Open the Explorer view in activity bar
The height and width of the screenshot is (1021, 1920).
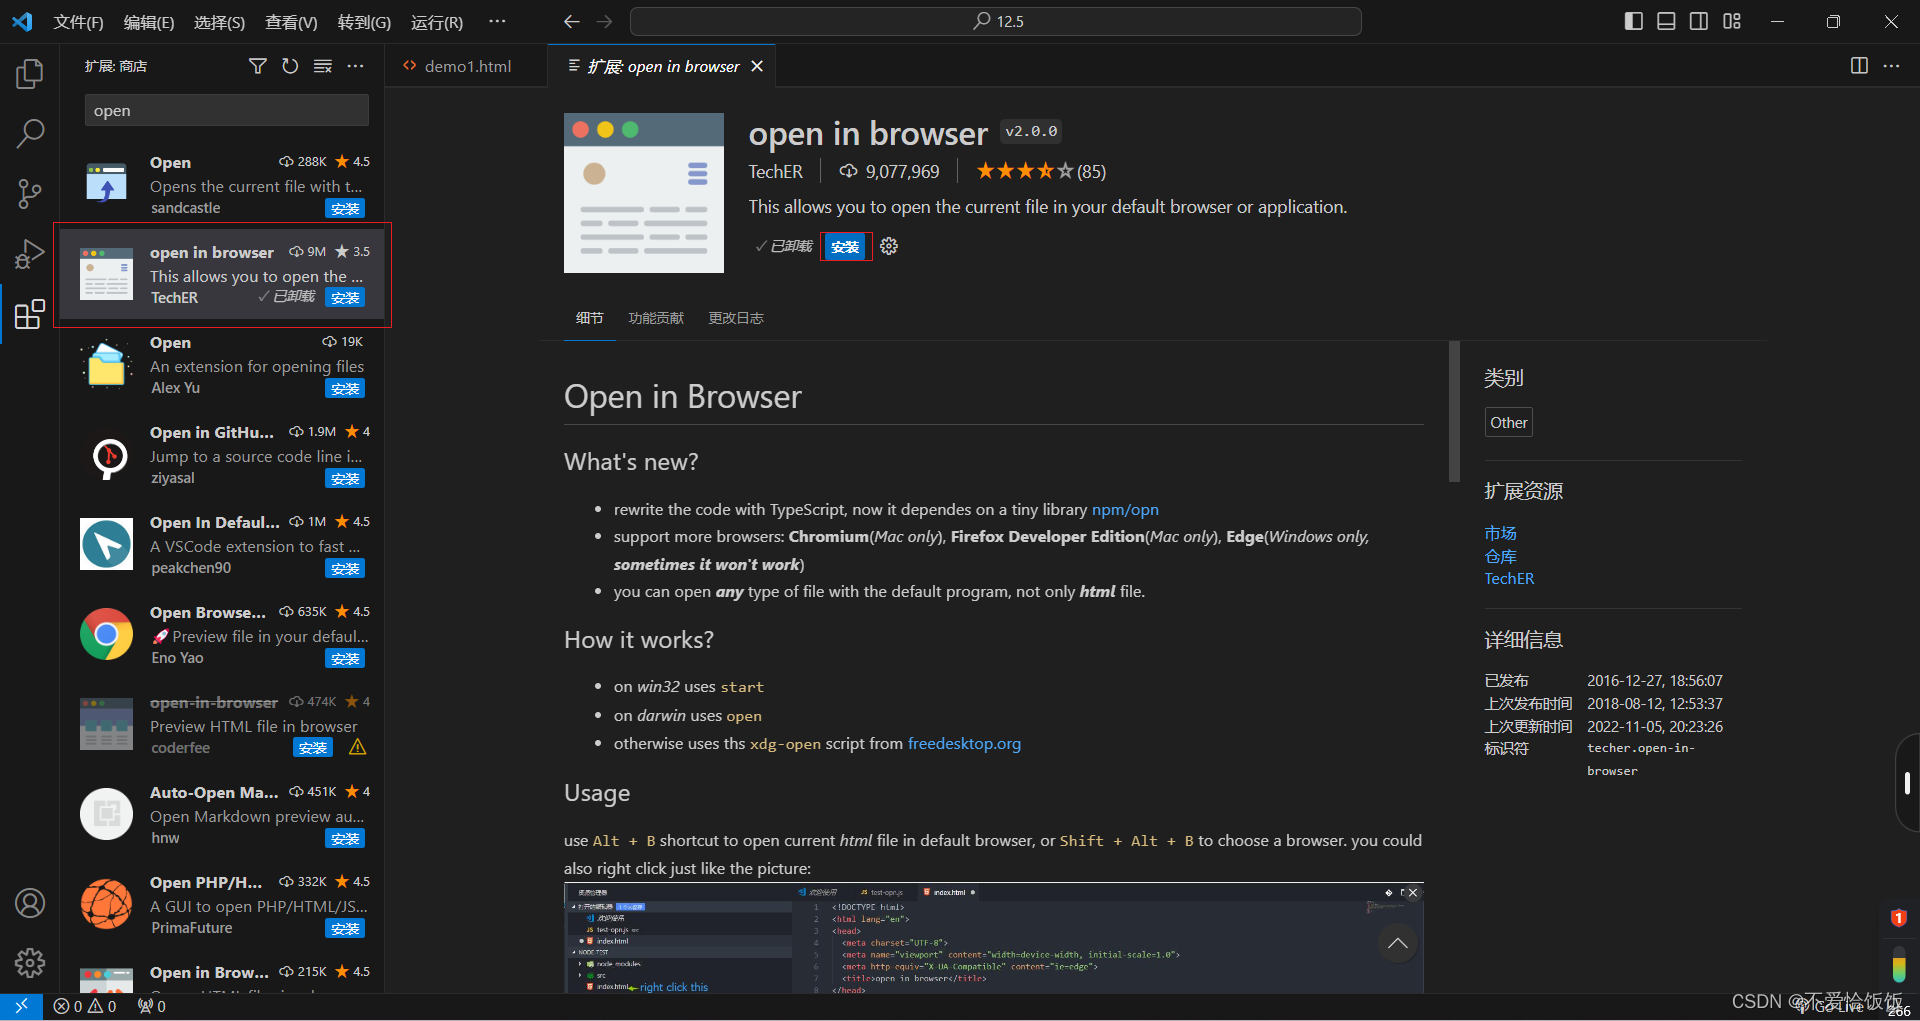(30, 74)
